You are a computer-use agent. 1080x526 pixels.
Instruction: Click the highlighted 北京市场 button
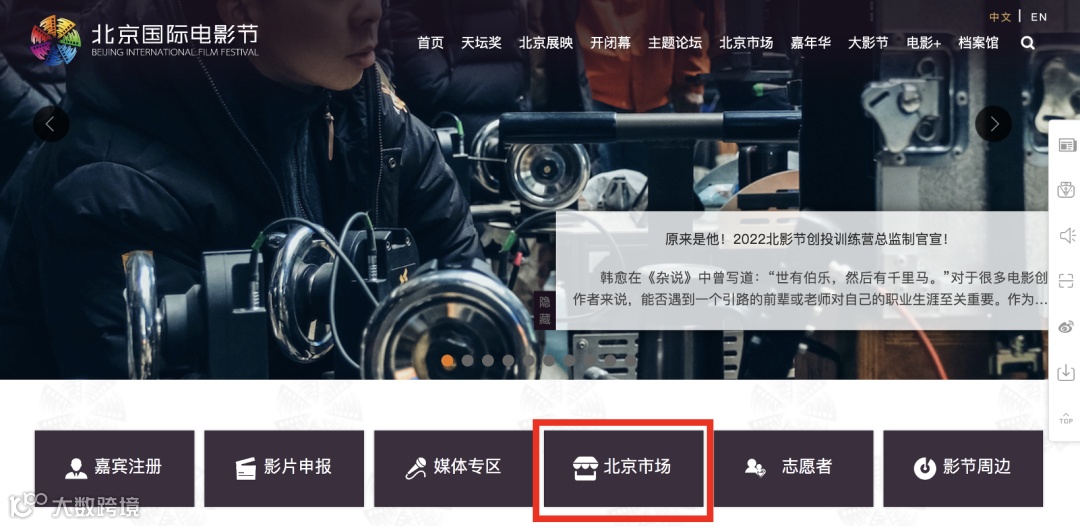tap(624, 468)
